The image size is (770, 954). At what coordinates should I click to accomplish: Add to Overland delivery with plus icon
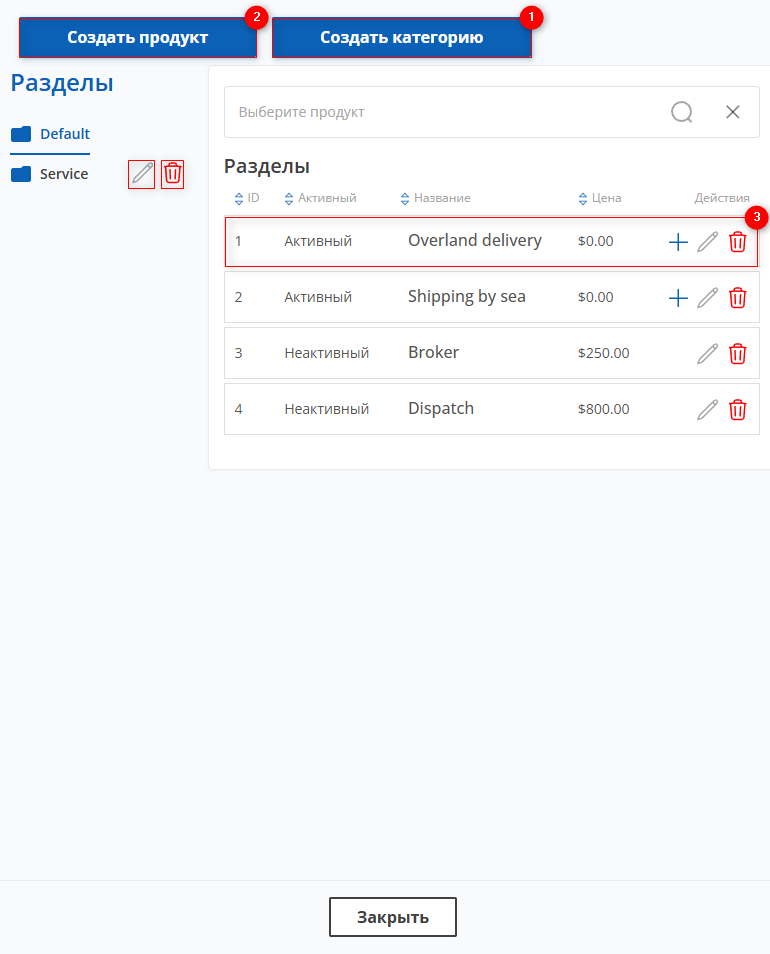coord(678,242)
